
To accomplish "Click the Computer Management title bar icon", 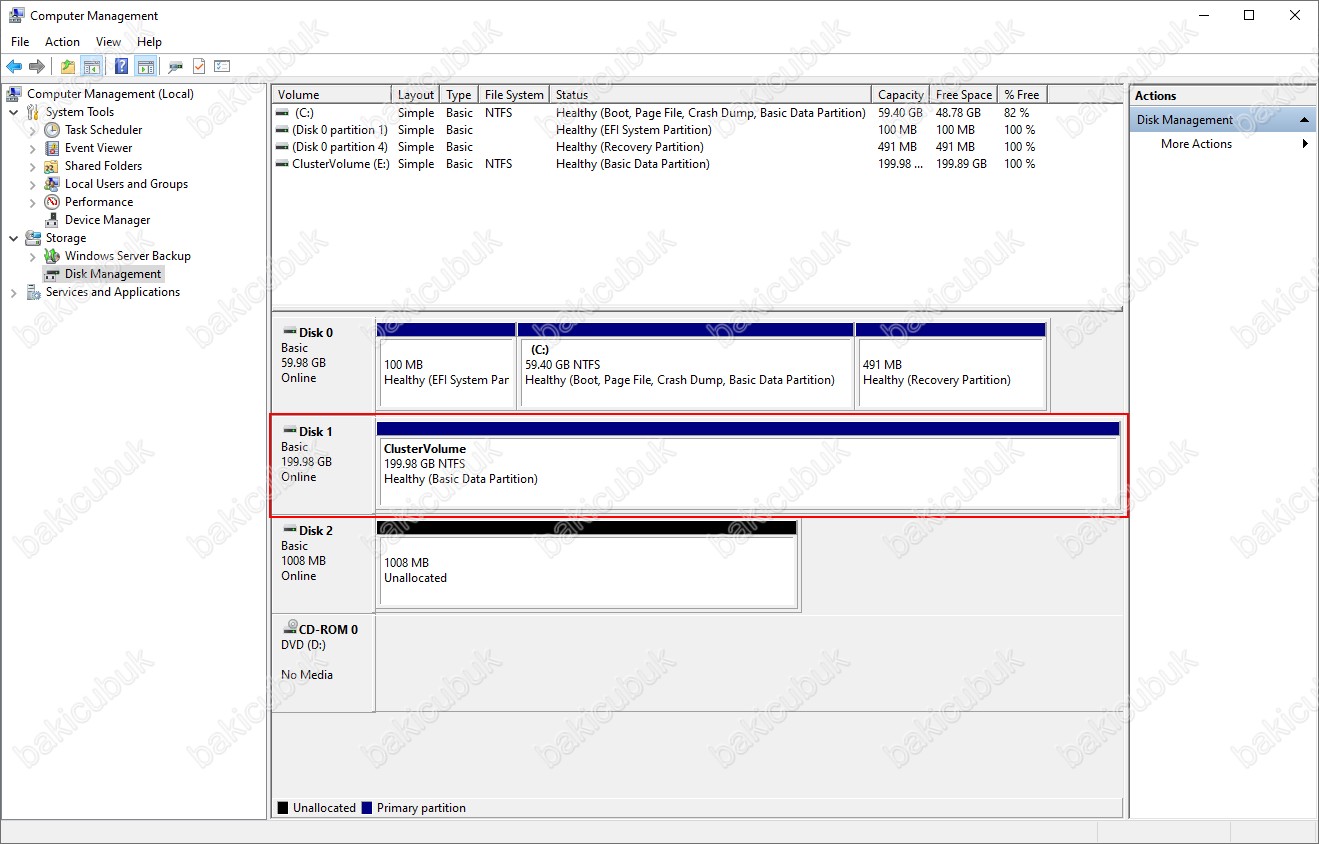I will tap(16, 15).
